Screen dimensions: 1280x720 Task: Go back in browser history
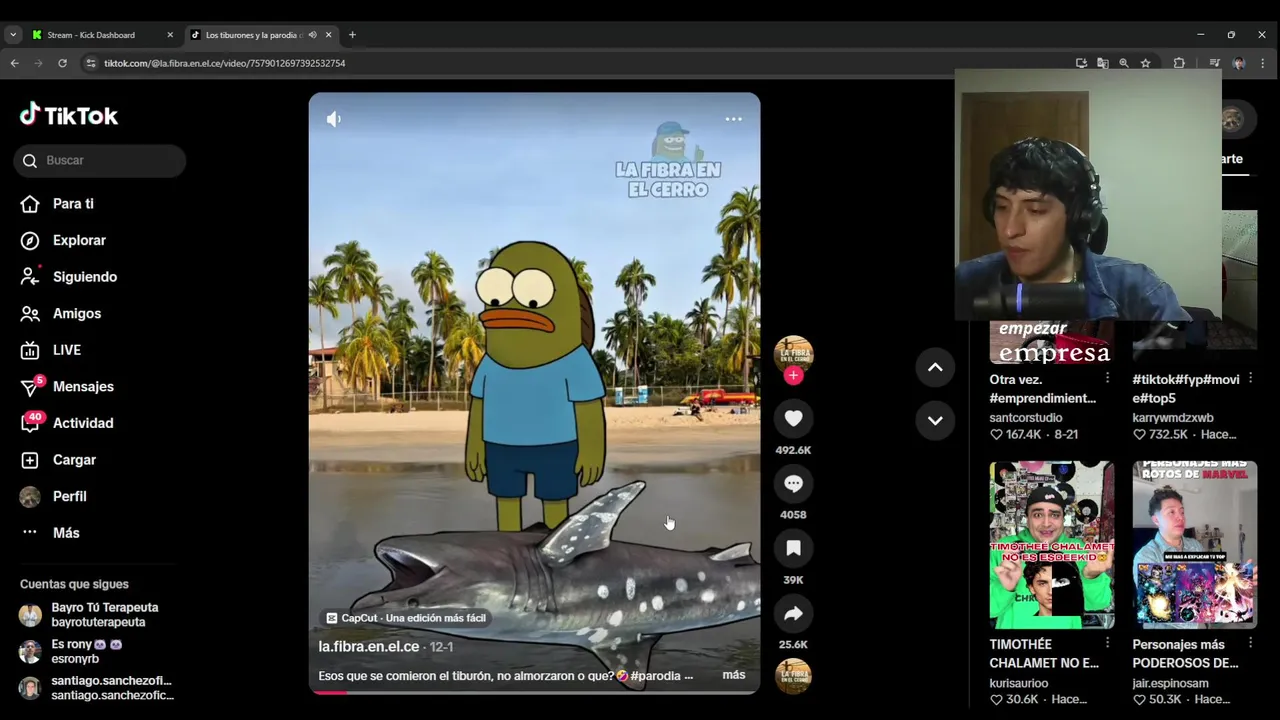pyautogui.click(x=14, y=63)
